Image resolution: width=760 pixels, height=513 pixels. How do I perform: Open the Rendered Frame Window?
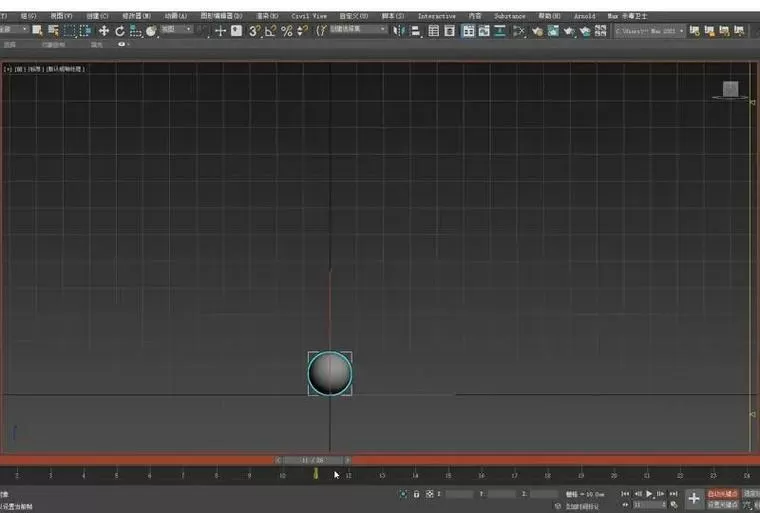(553, 31)
